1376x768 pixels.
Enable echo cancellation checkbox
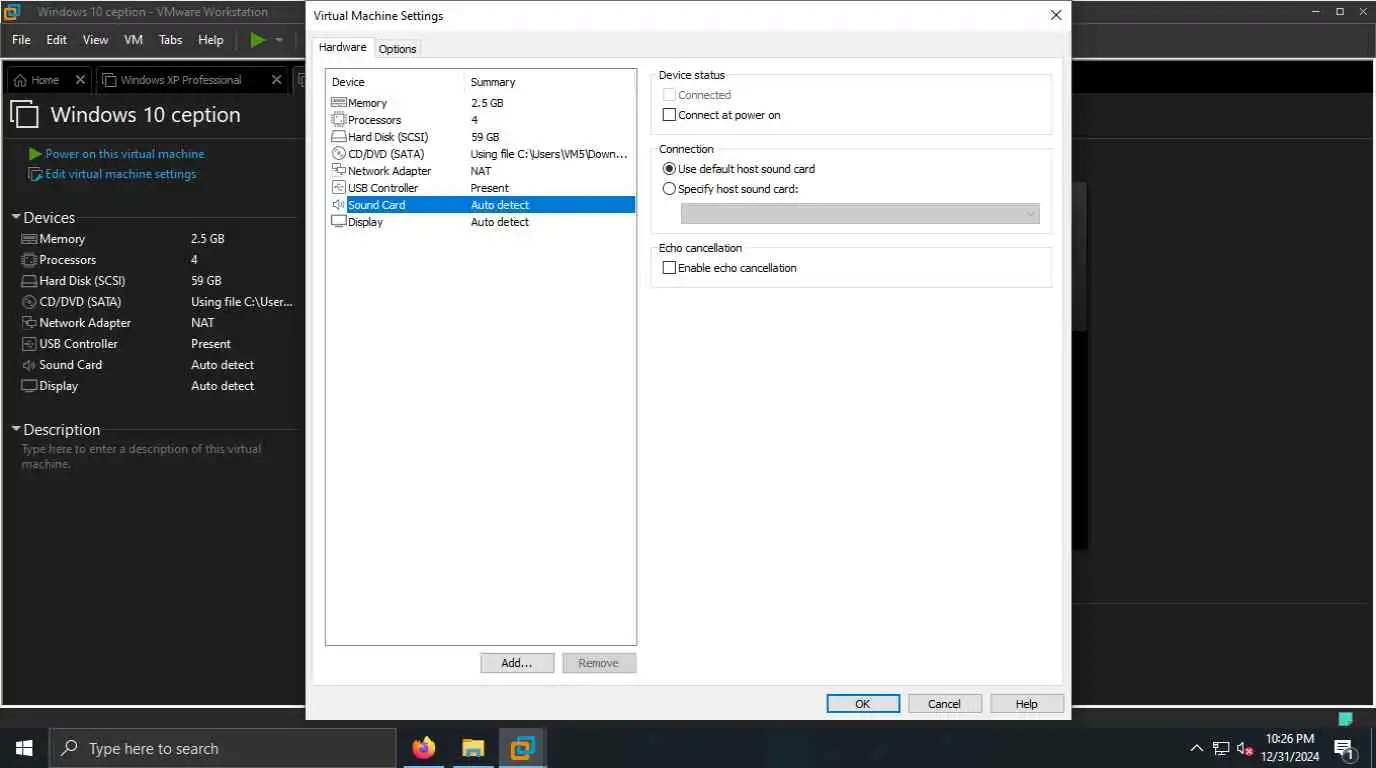(670, 268)
